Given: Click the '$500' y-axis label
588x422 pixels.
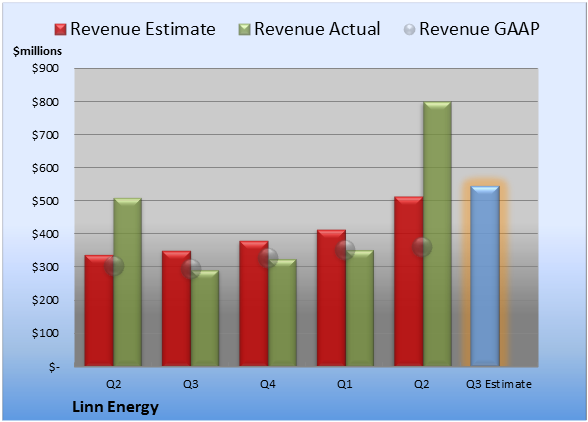Looking at the screenshot, I should point(45,201).
